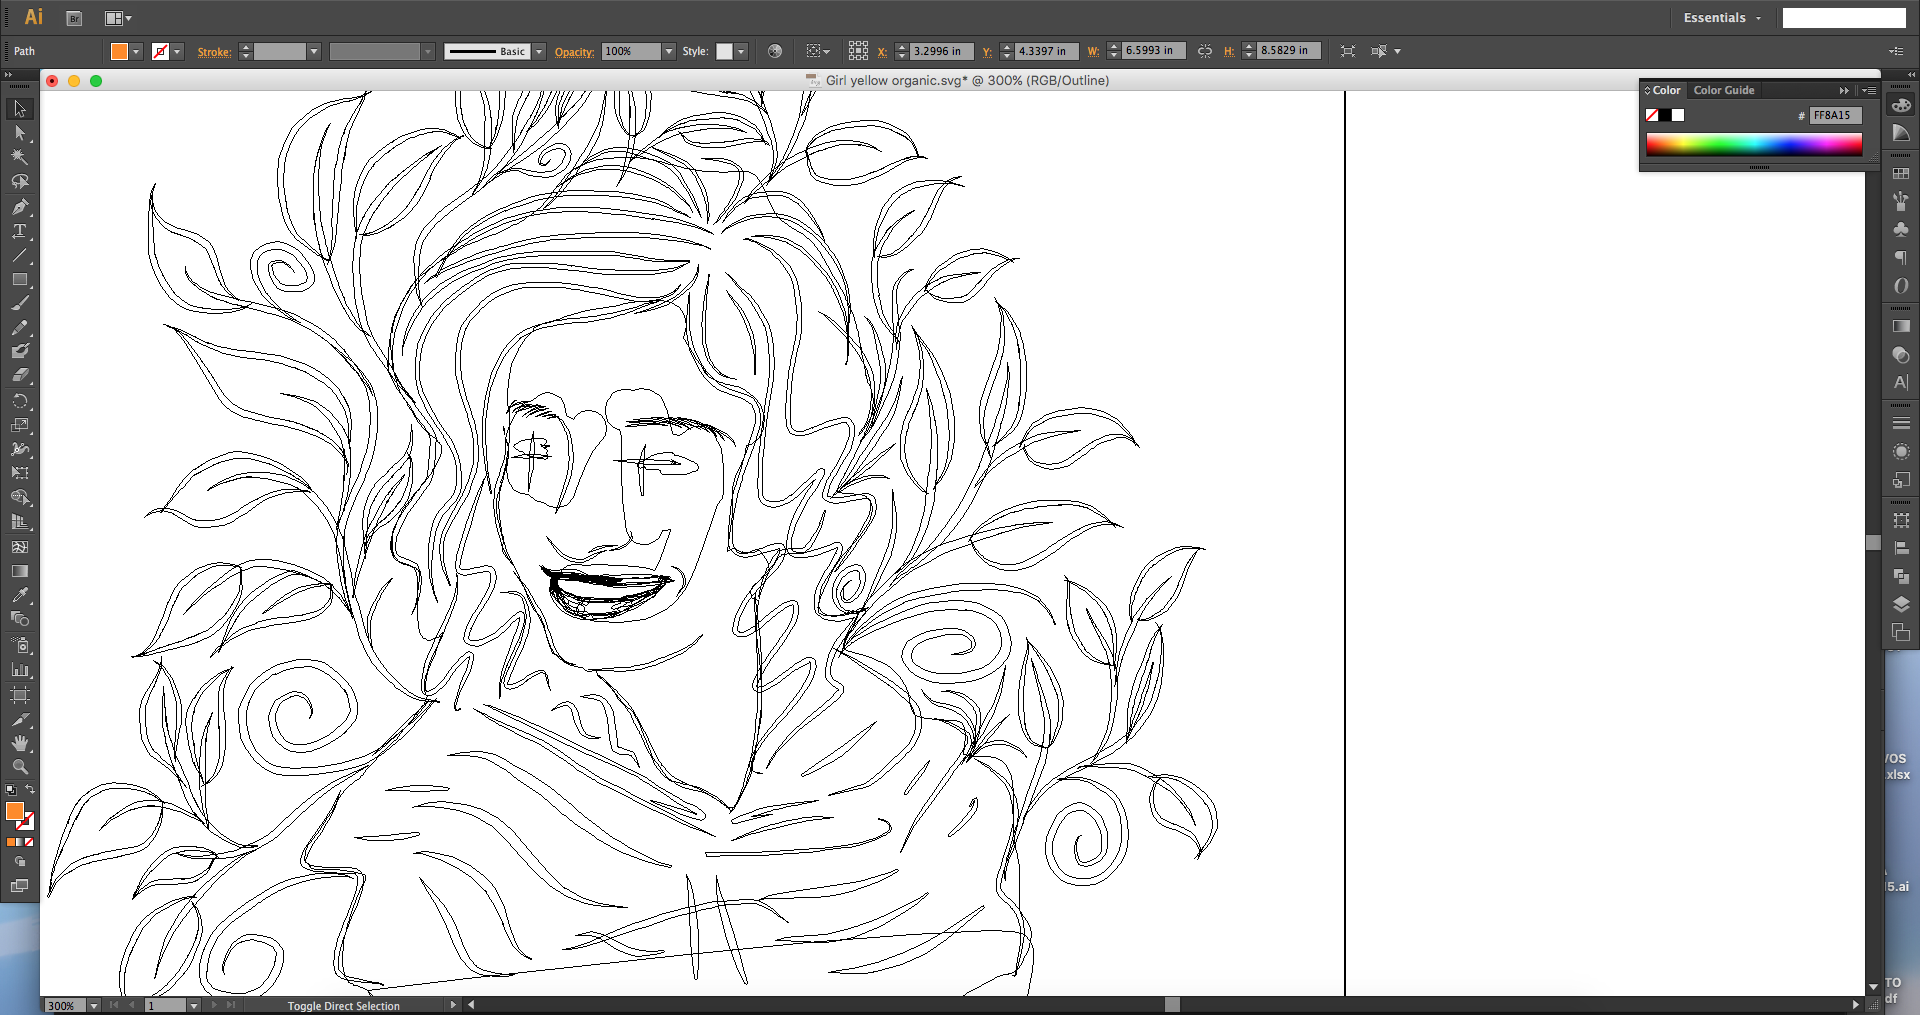Open the Stroke panel icon in dock
The height and width of the screenshot is (1015, 1920).
[x=1901, y=423]
